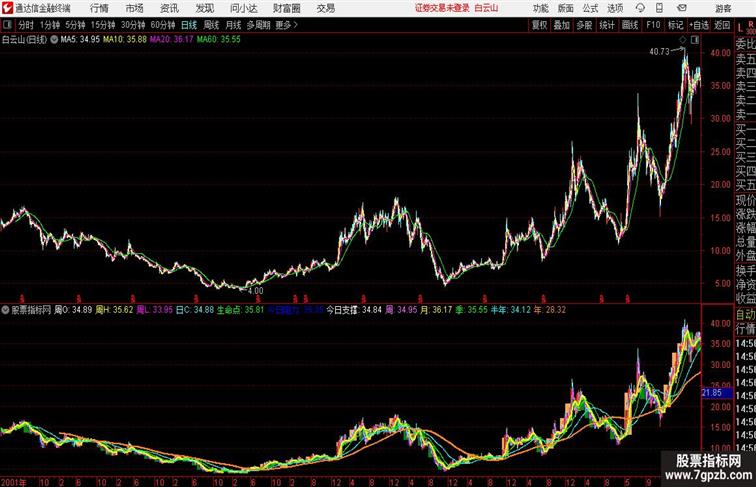The image size is (756, 487).
Task: Open the mobile phone icon in title bar
Action: click(659, 8)
